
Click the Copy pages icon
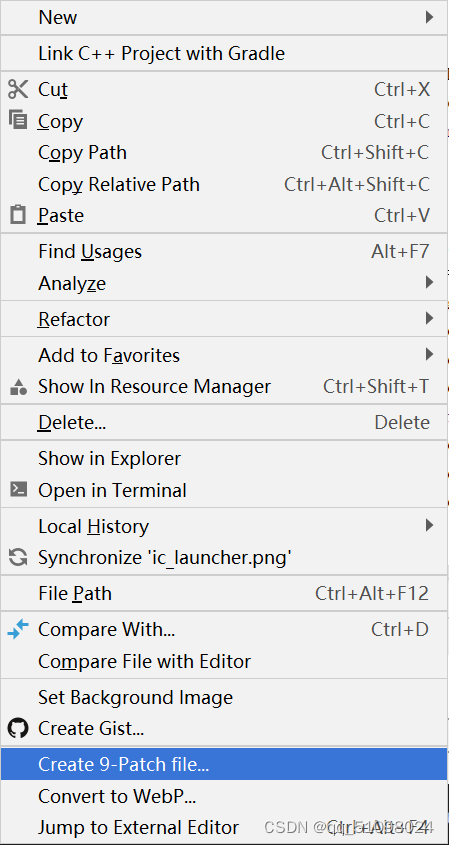click(x=18, y=120)
